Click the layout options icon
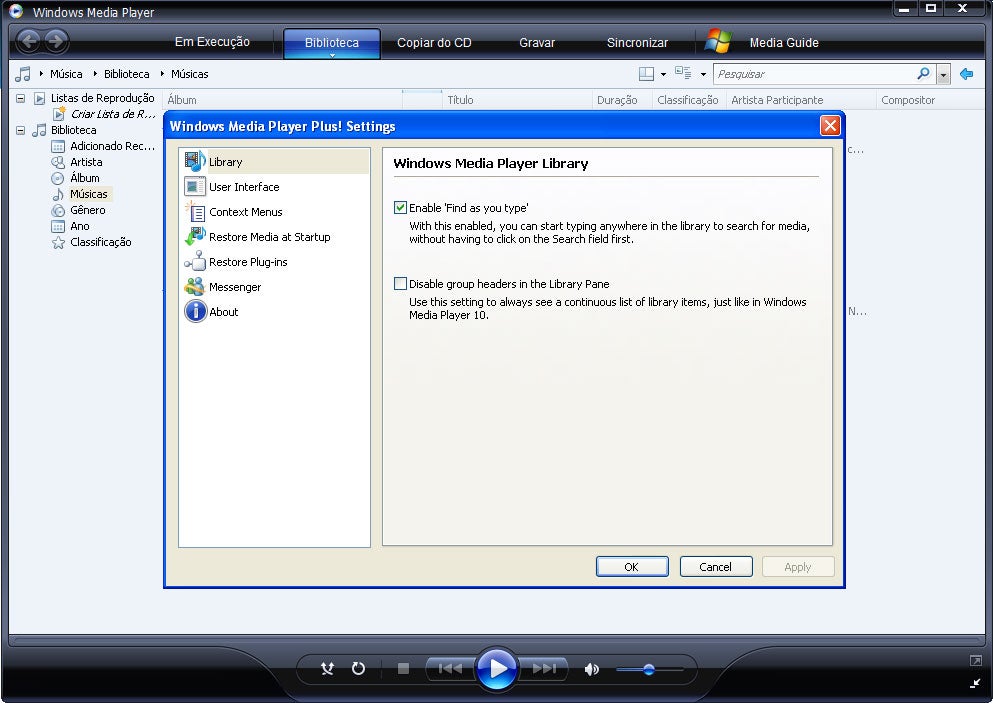This screenshot has height=703, width=993. click(x=646, y=74)
